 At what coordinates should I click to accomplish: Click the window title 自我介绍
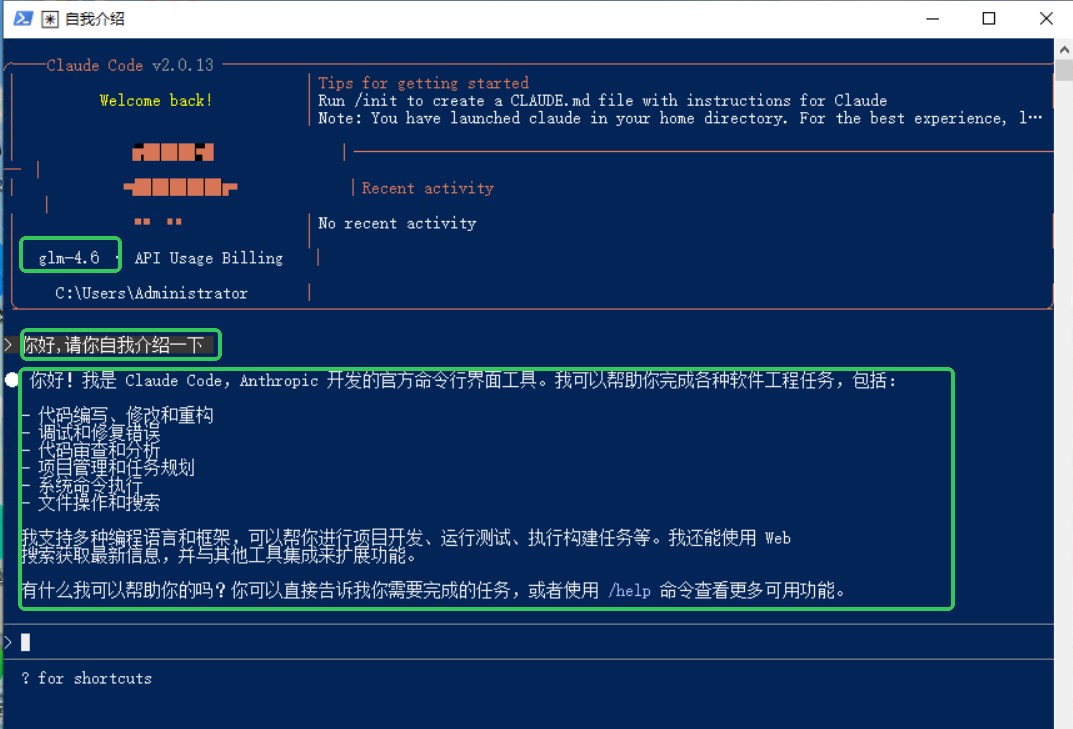[x=95, y=19]
